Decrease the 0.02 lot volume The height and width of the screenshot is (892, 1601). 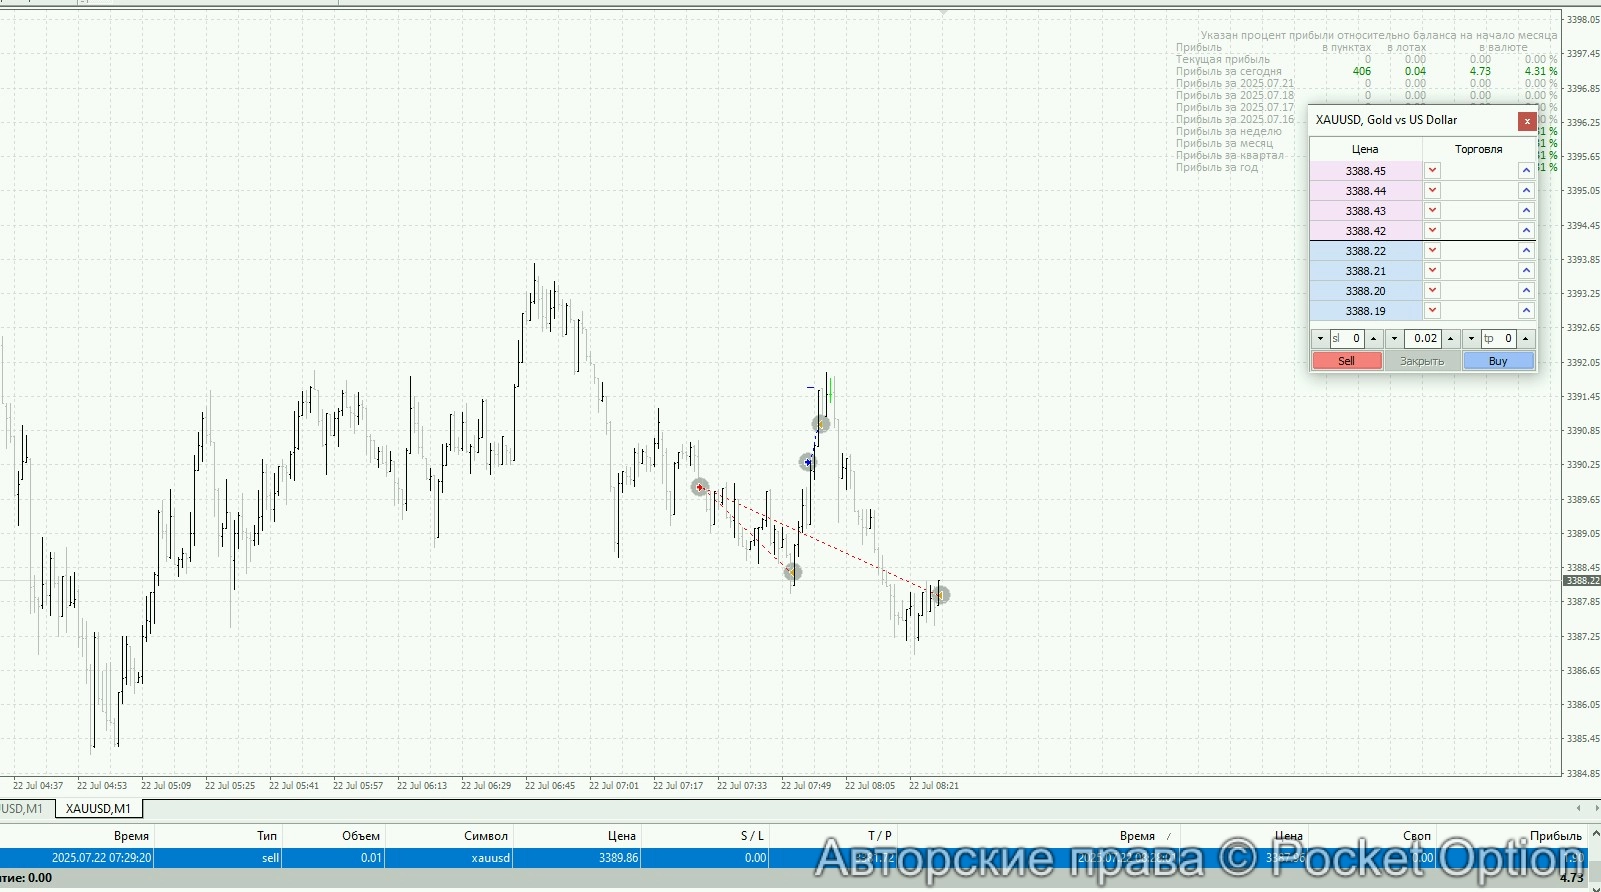(1394, 339)
